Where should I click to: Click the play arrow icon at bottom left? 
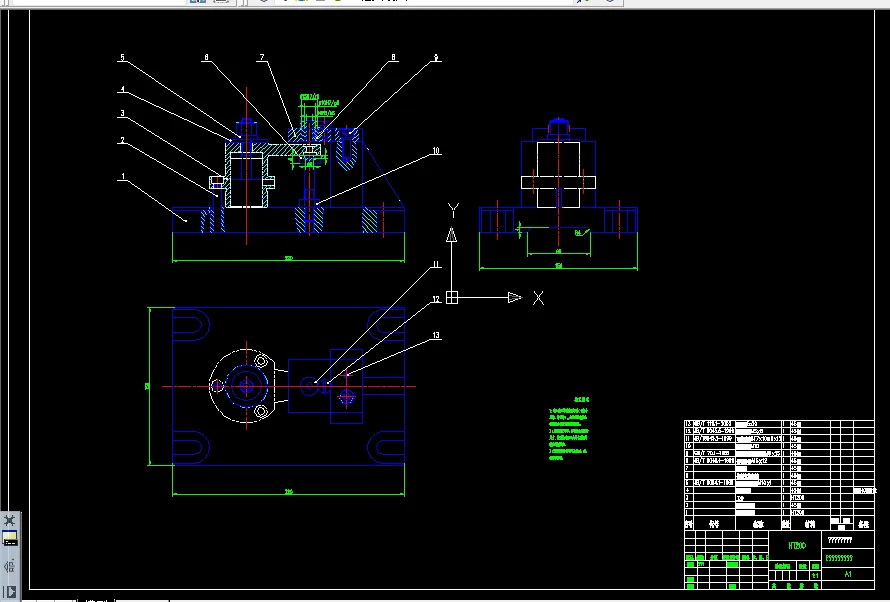(10, 591)
